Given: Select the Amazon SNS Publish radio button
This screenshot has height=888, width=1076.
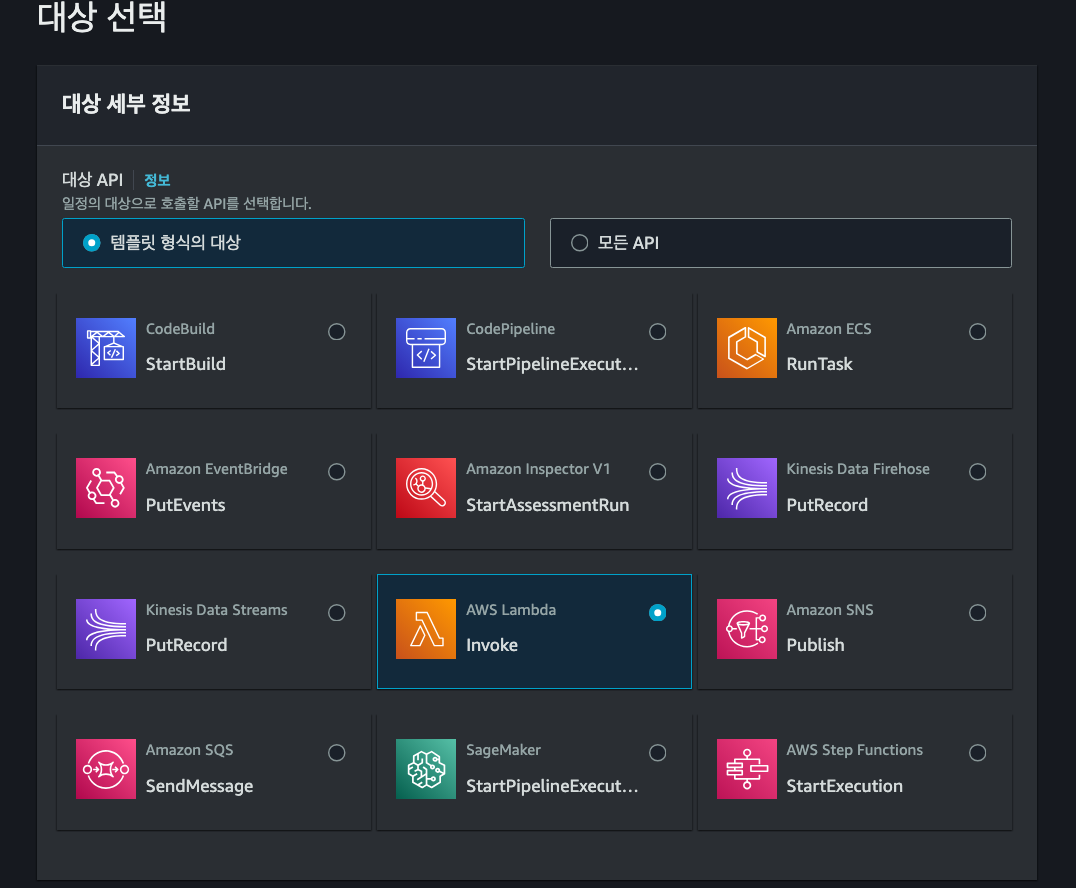Looking at the screenshot, I should coord(977,612).
